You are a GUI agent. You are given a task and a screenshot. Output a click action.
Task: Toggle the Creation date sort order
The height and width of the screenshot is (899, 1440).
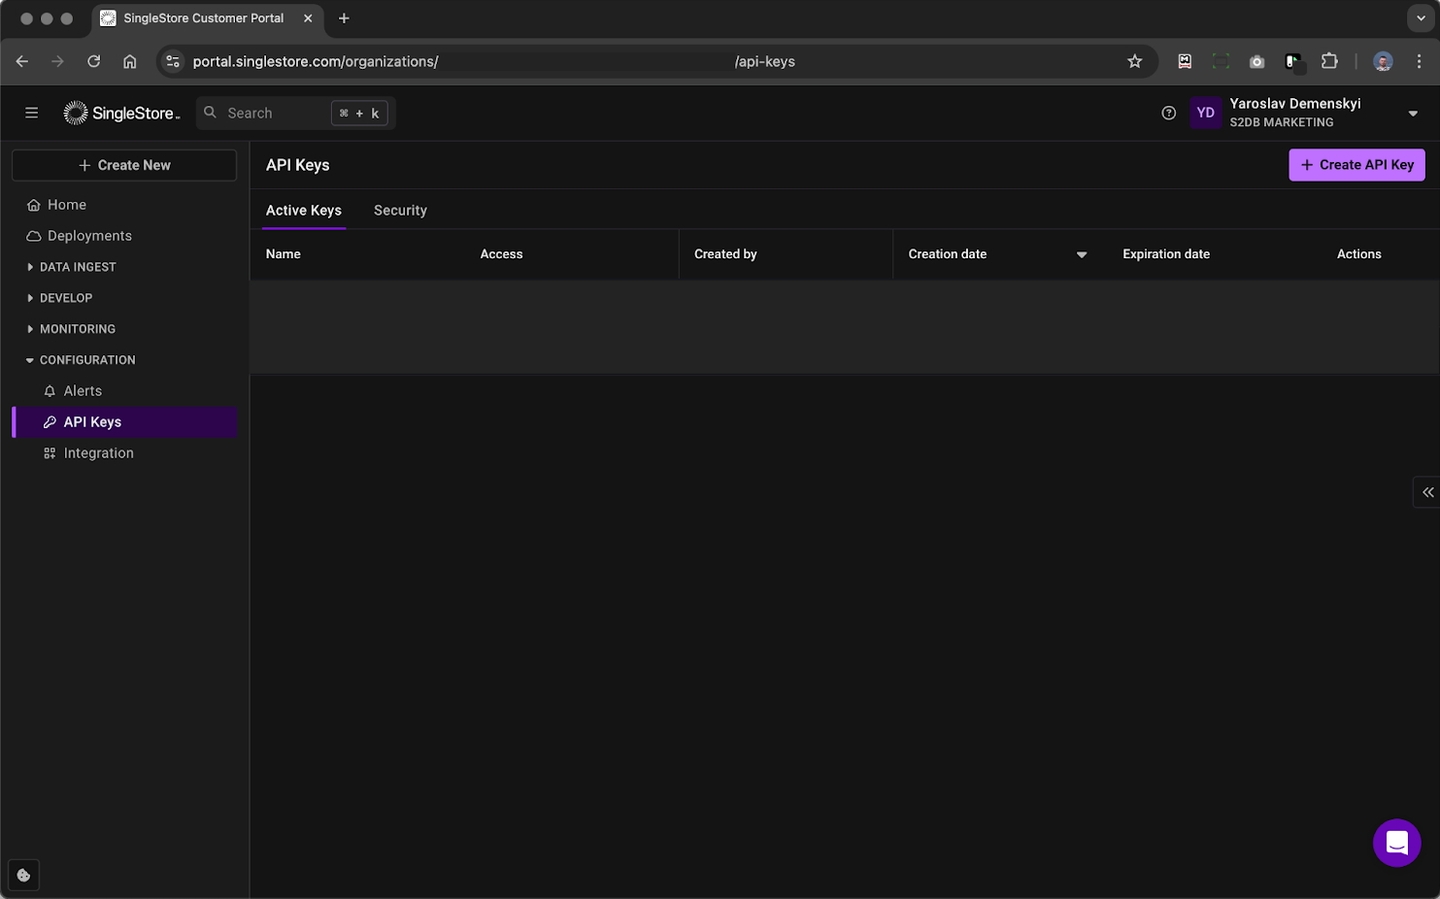[1081, 255]
